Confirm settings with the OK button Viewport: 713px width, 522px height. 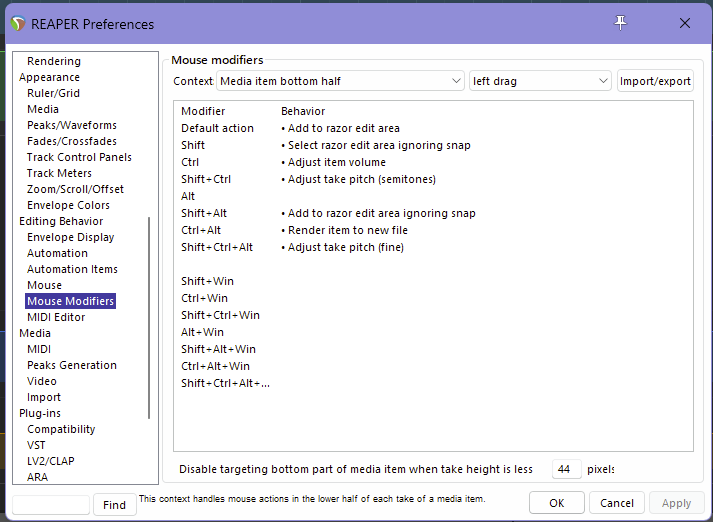click(557, 503)
